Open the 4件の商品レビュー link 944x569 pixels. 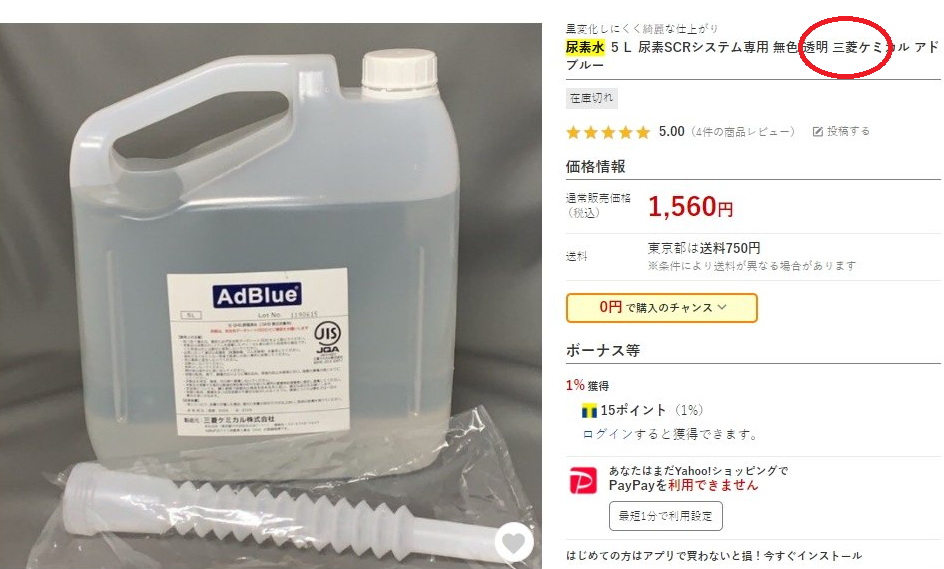(x=742, y=132)
